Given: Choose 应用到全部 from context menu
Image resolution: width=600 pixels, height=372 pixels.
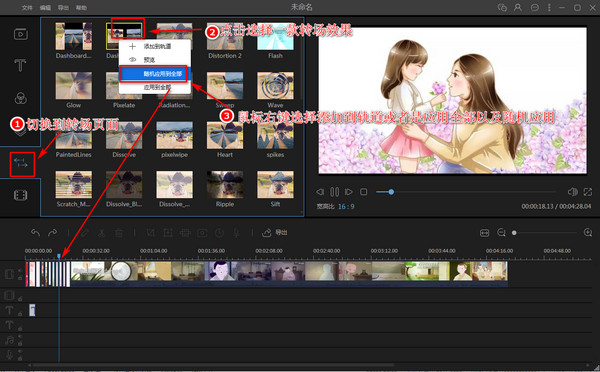Looking at the screenshot, I should coord(155,87).
